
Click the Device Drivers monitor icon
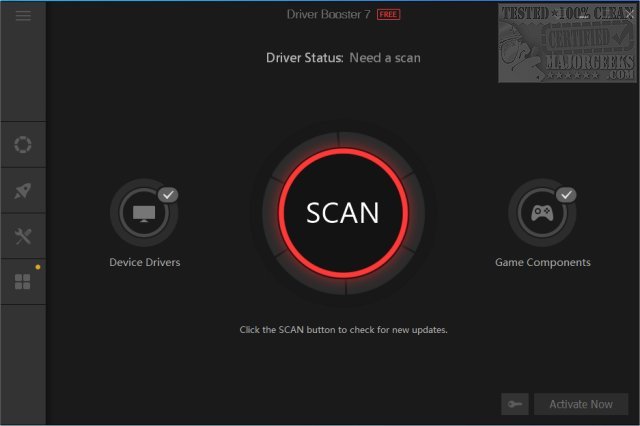pos(143,213)
